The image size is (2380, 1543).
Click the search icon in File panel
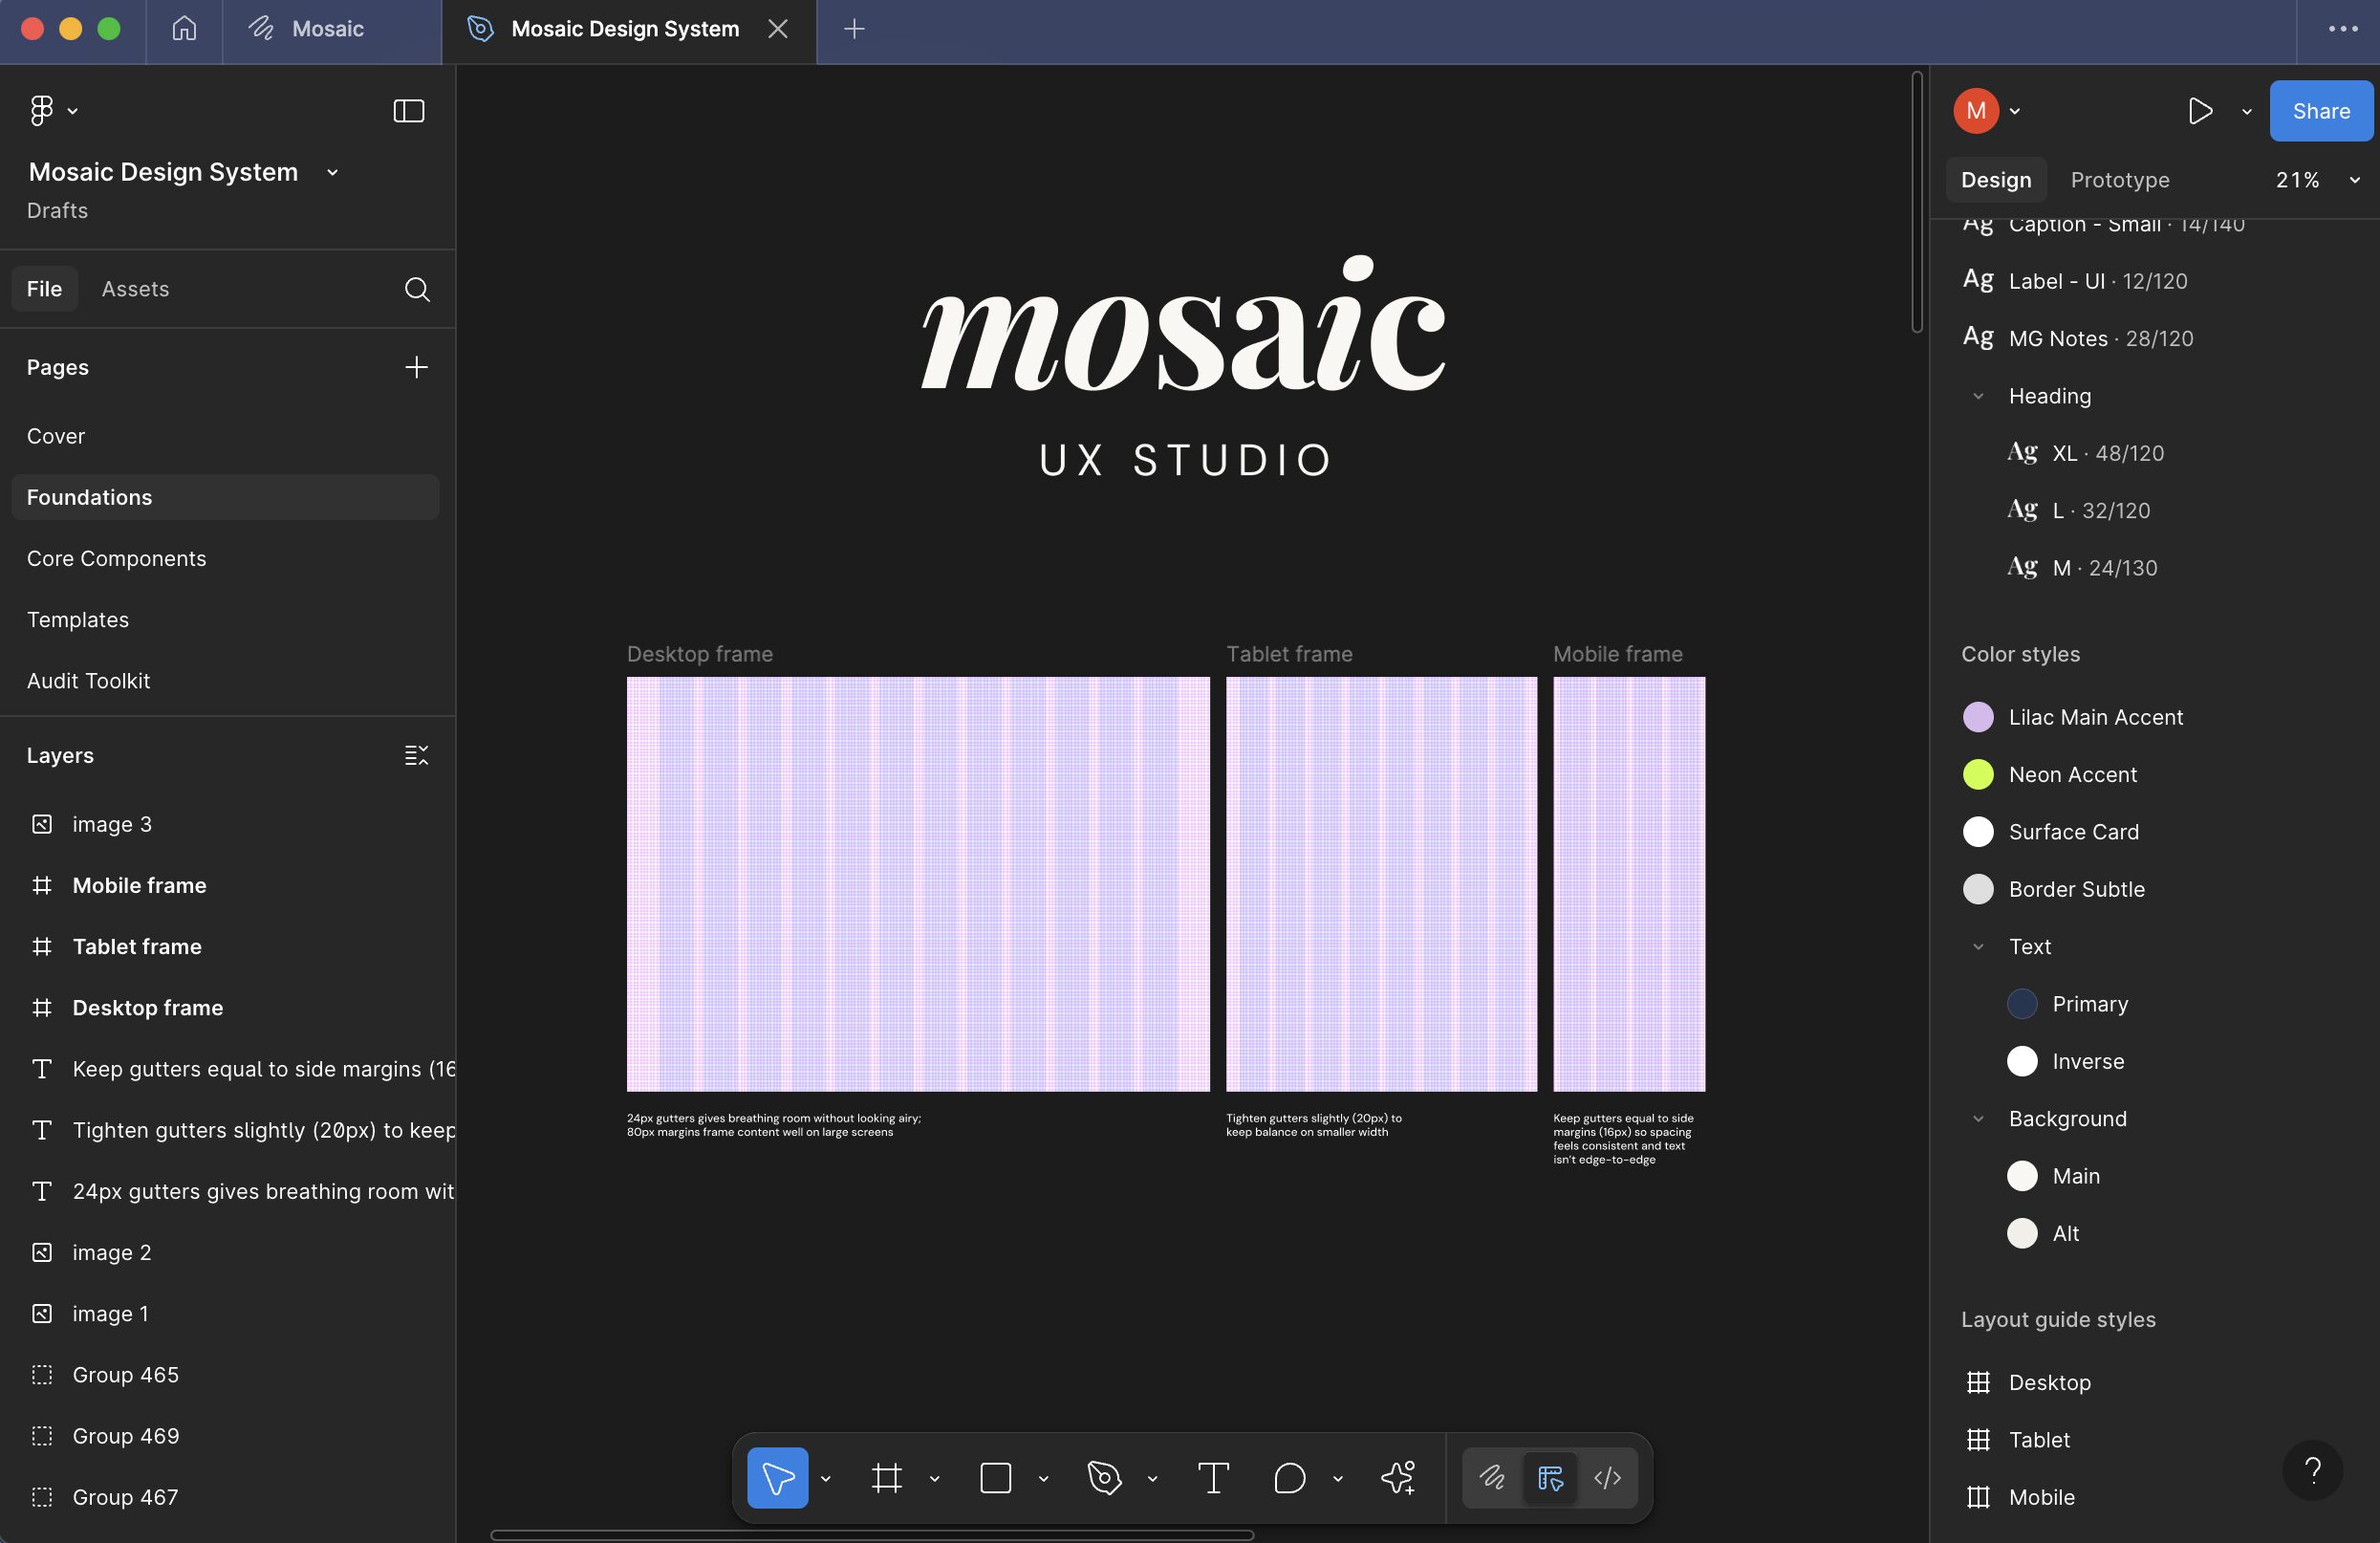[417, 289]
